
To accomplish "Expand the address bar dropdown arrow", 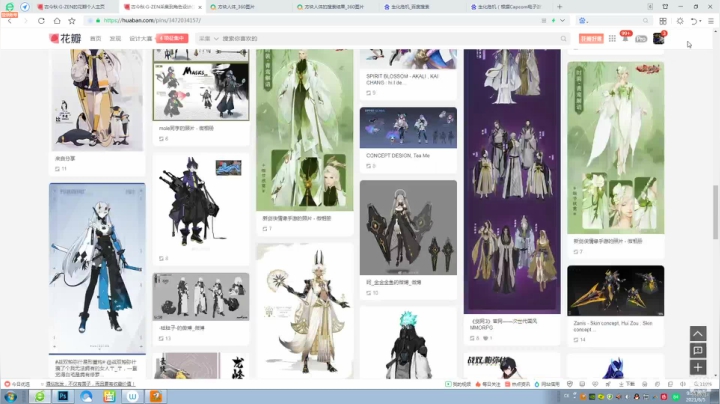I will pyautogui.click(x=562, y=21).
